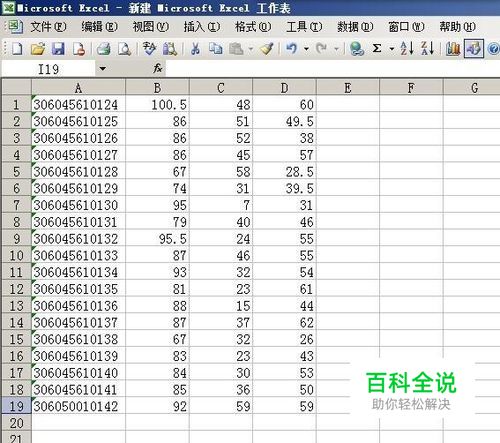Select cell containing 306045610124
The width and height of the screenshot is (500, 443).
[78, 105]
